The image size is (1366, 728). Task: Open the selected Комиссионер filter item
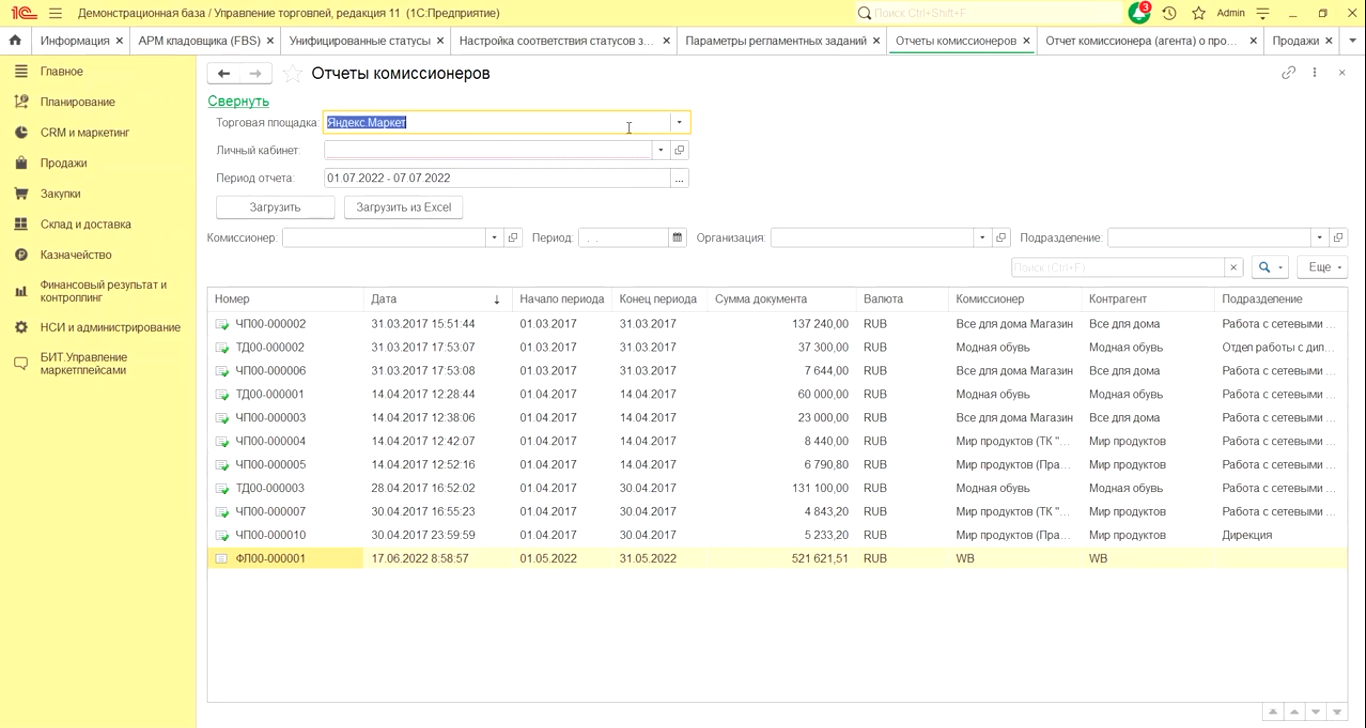[513, 238]
